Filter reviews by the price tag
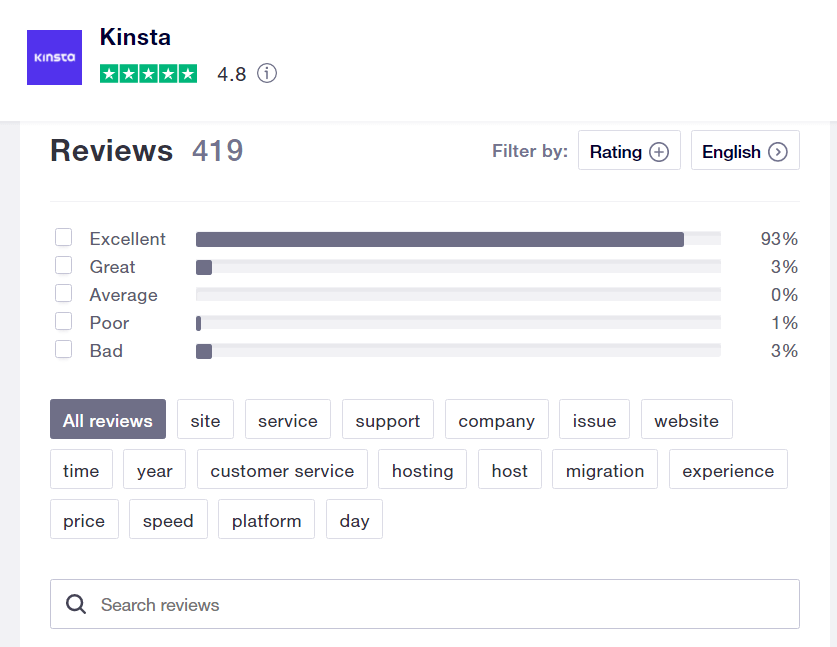Image resolution: width=837 pixels, height=647 pixels. point(84,519)
